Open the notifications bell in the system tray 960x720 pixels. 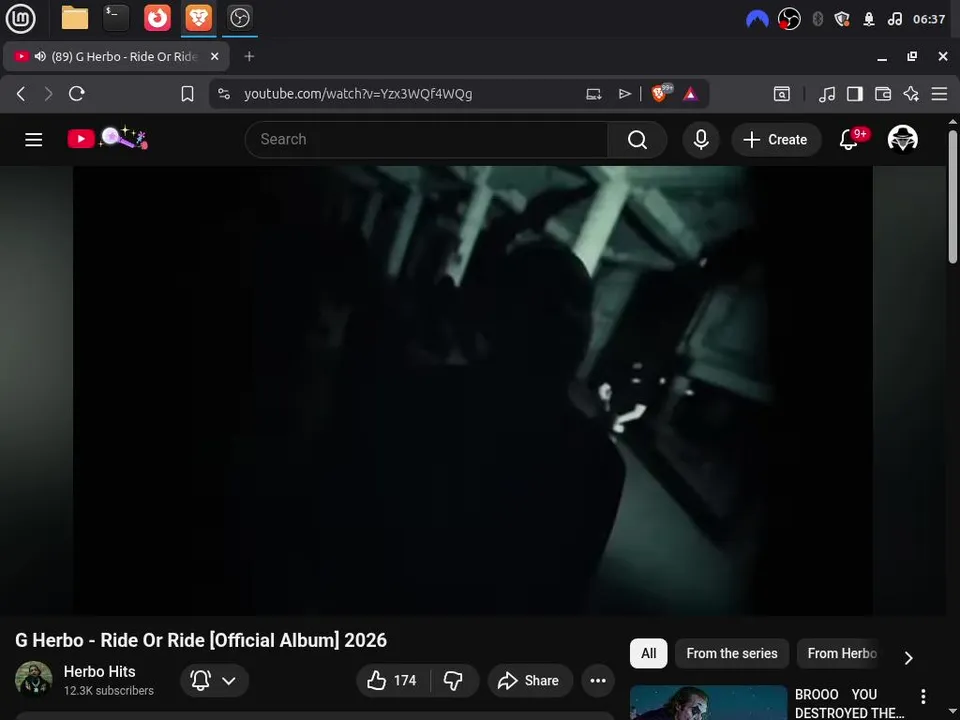(869, 19)
